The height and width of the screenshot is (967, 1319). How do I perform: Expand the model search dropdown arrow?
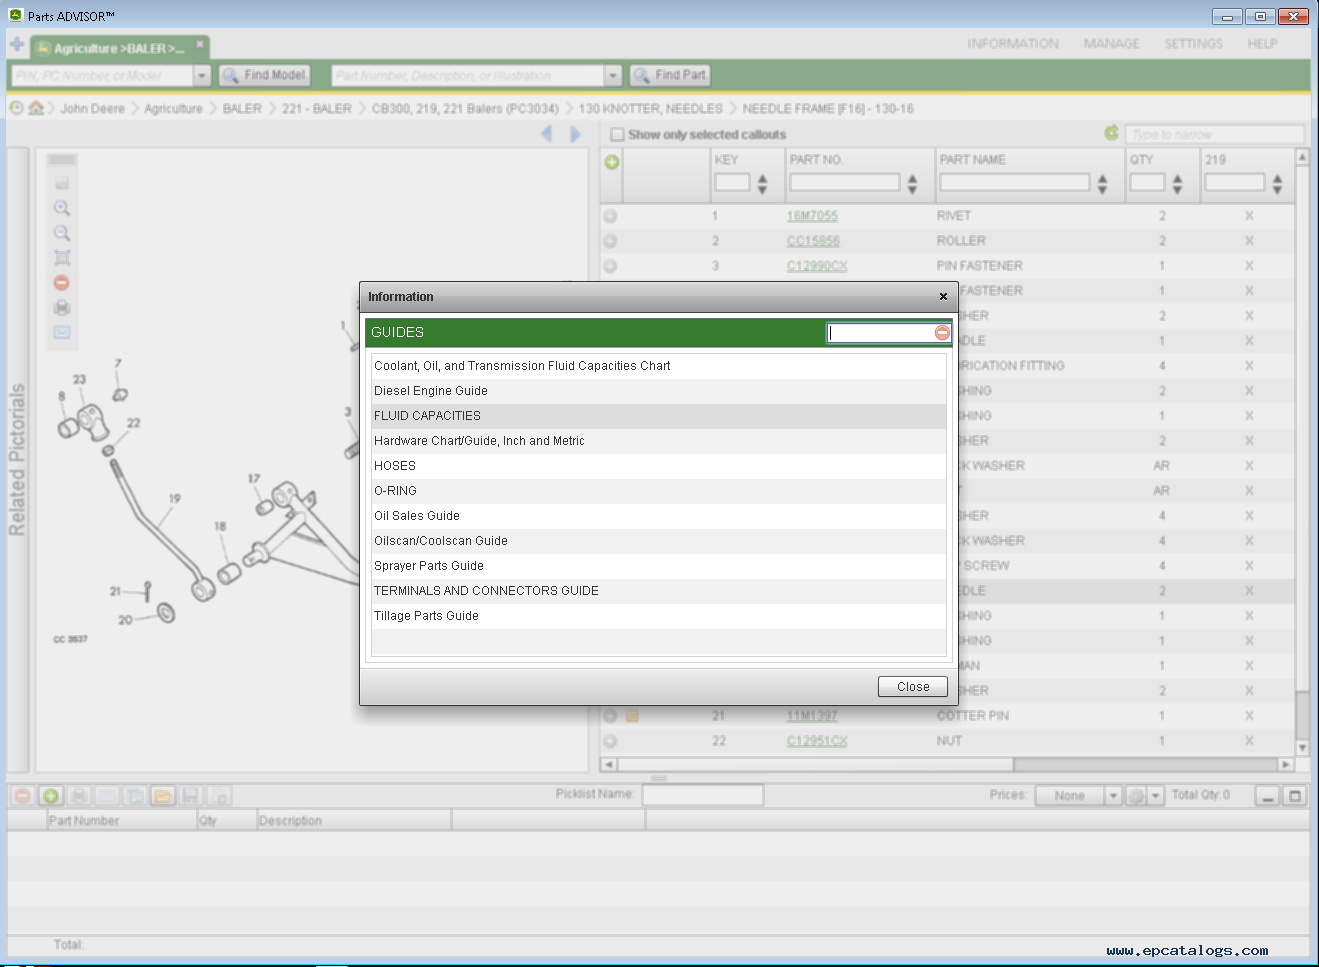(x=201, y=76)
